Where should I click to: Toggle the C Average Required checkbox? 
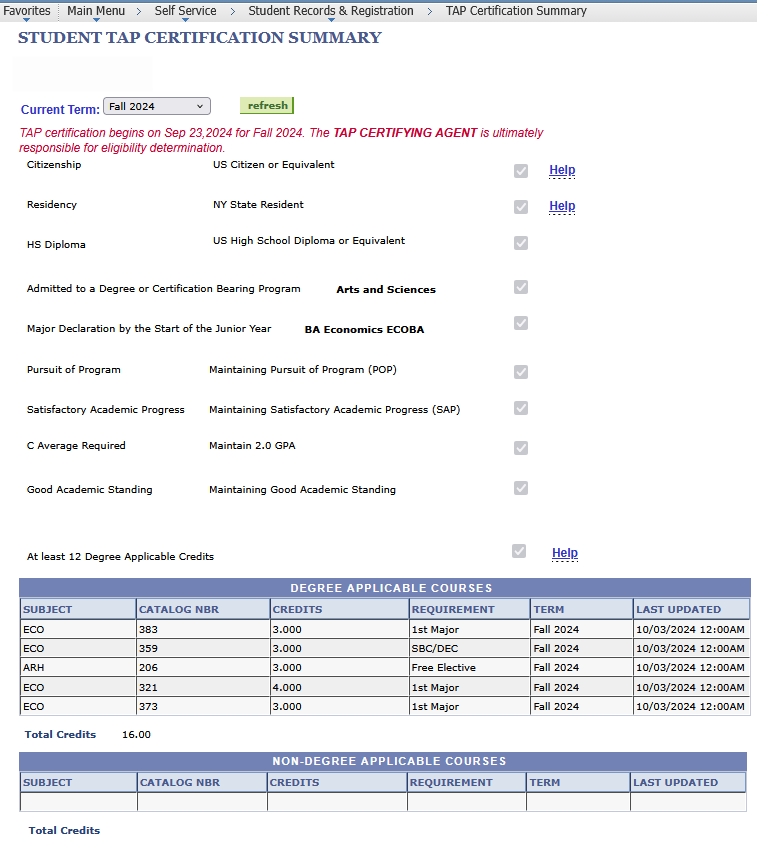pyautogui.click(x=520, y=448)
